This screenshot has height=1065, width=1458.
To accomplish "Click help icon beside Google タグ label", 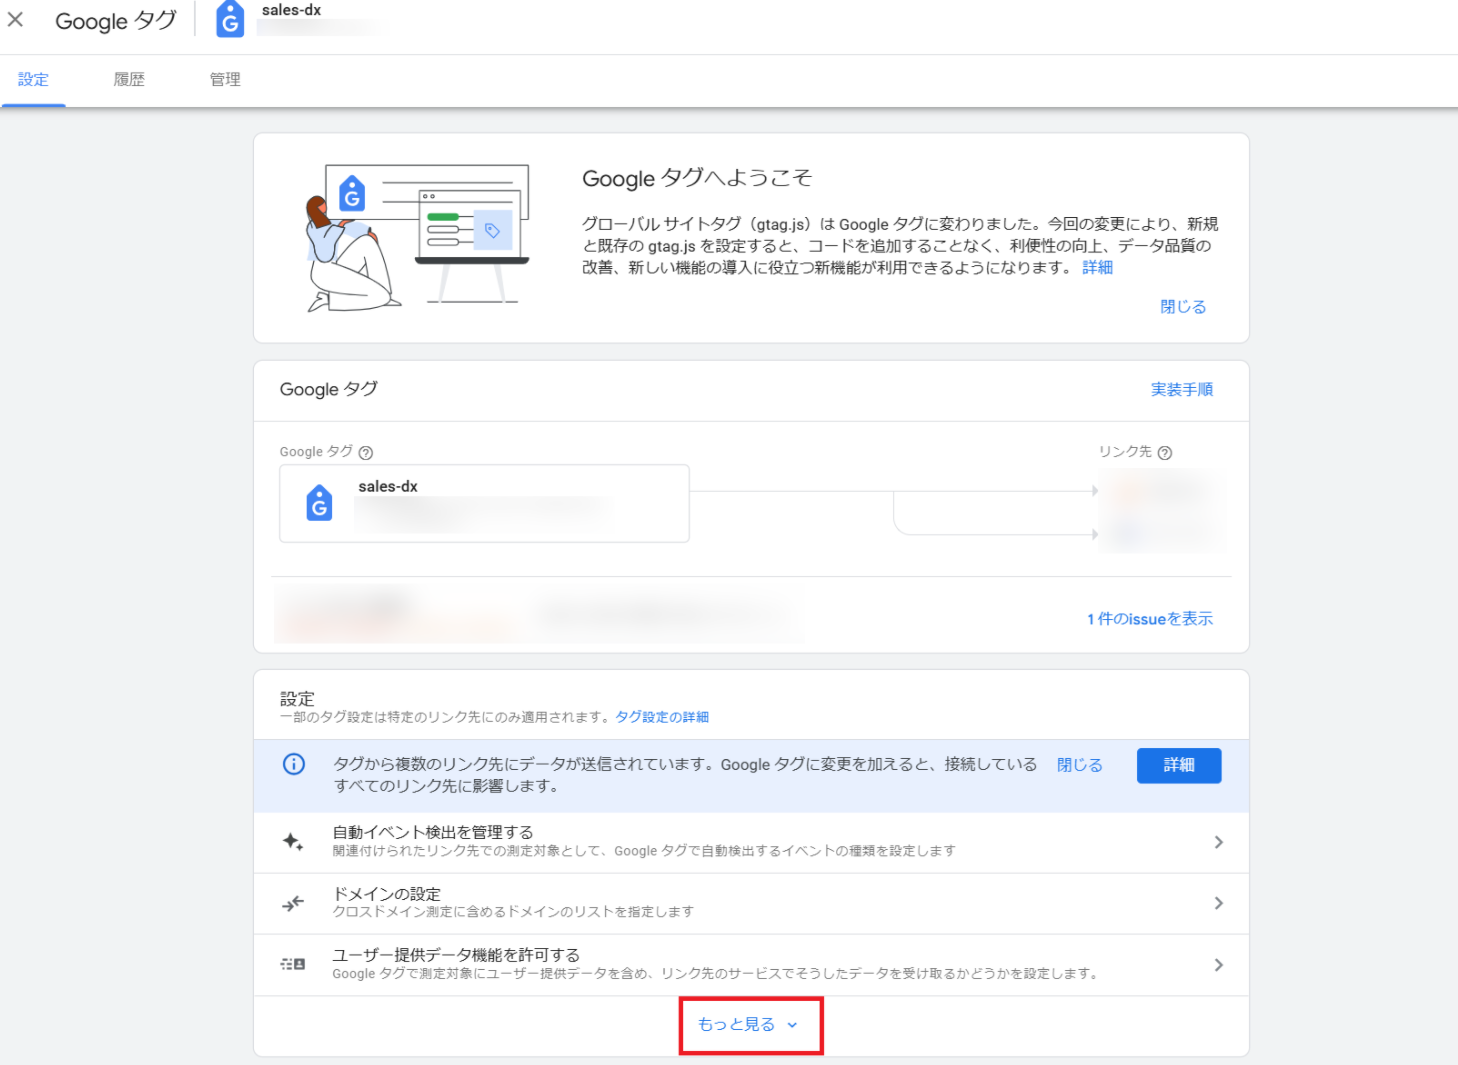I will point(366,452).
